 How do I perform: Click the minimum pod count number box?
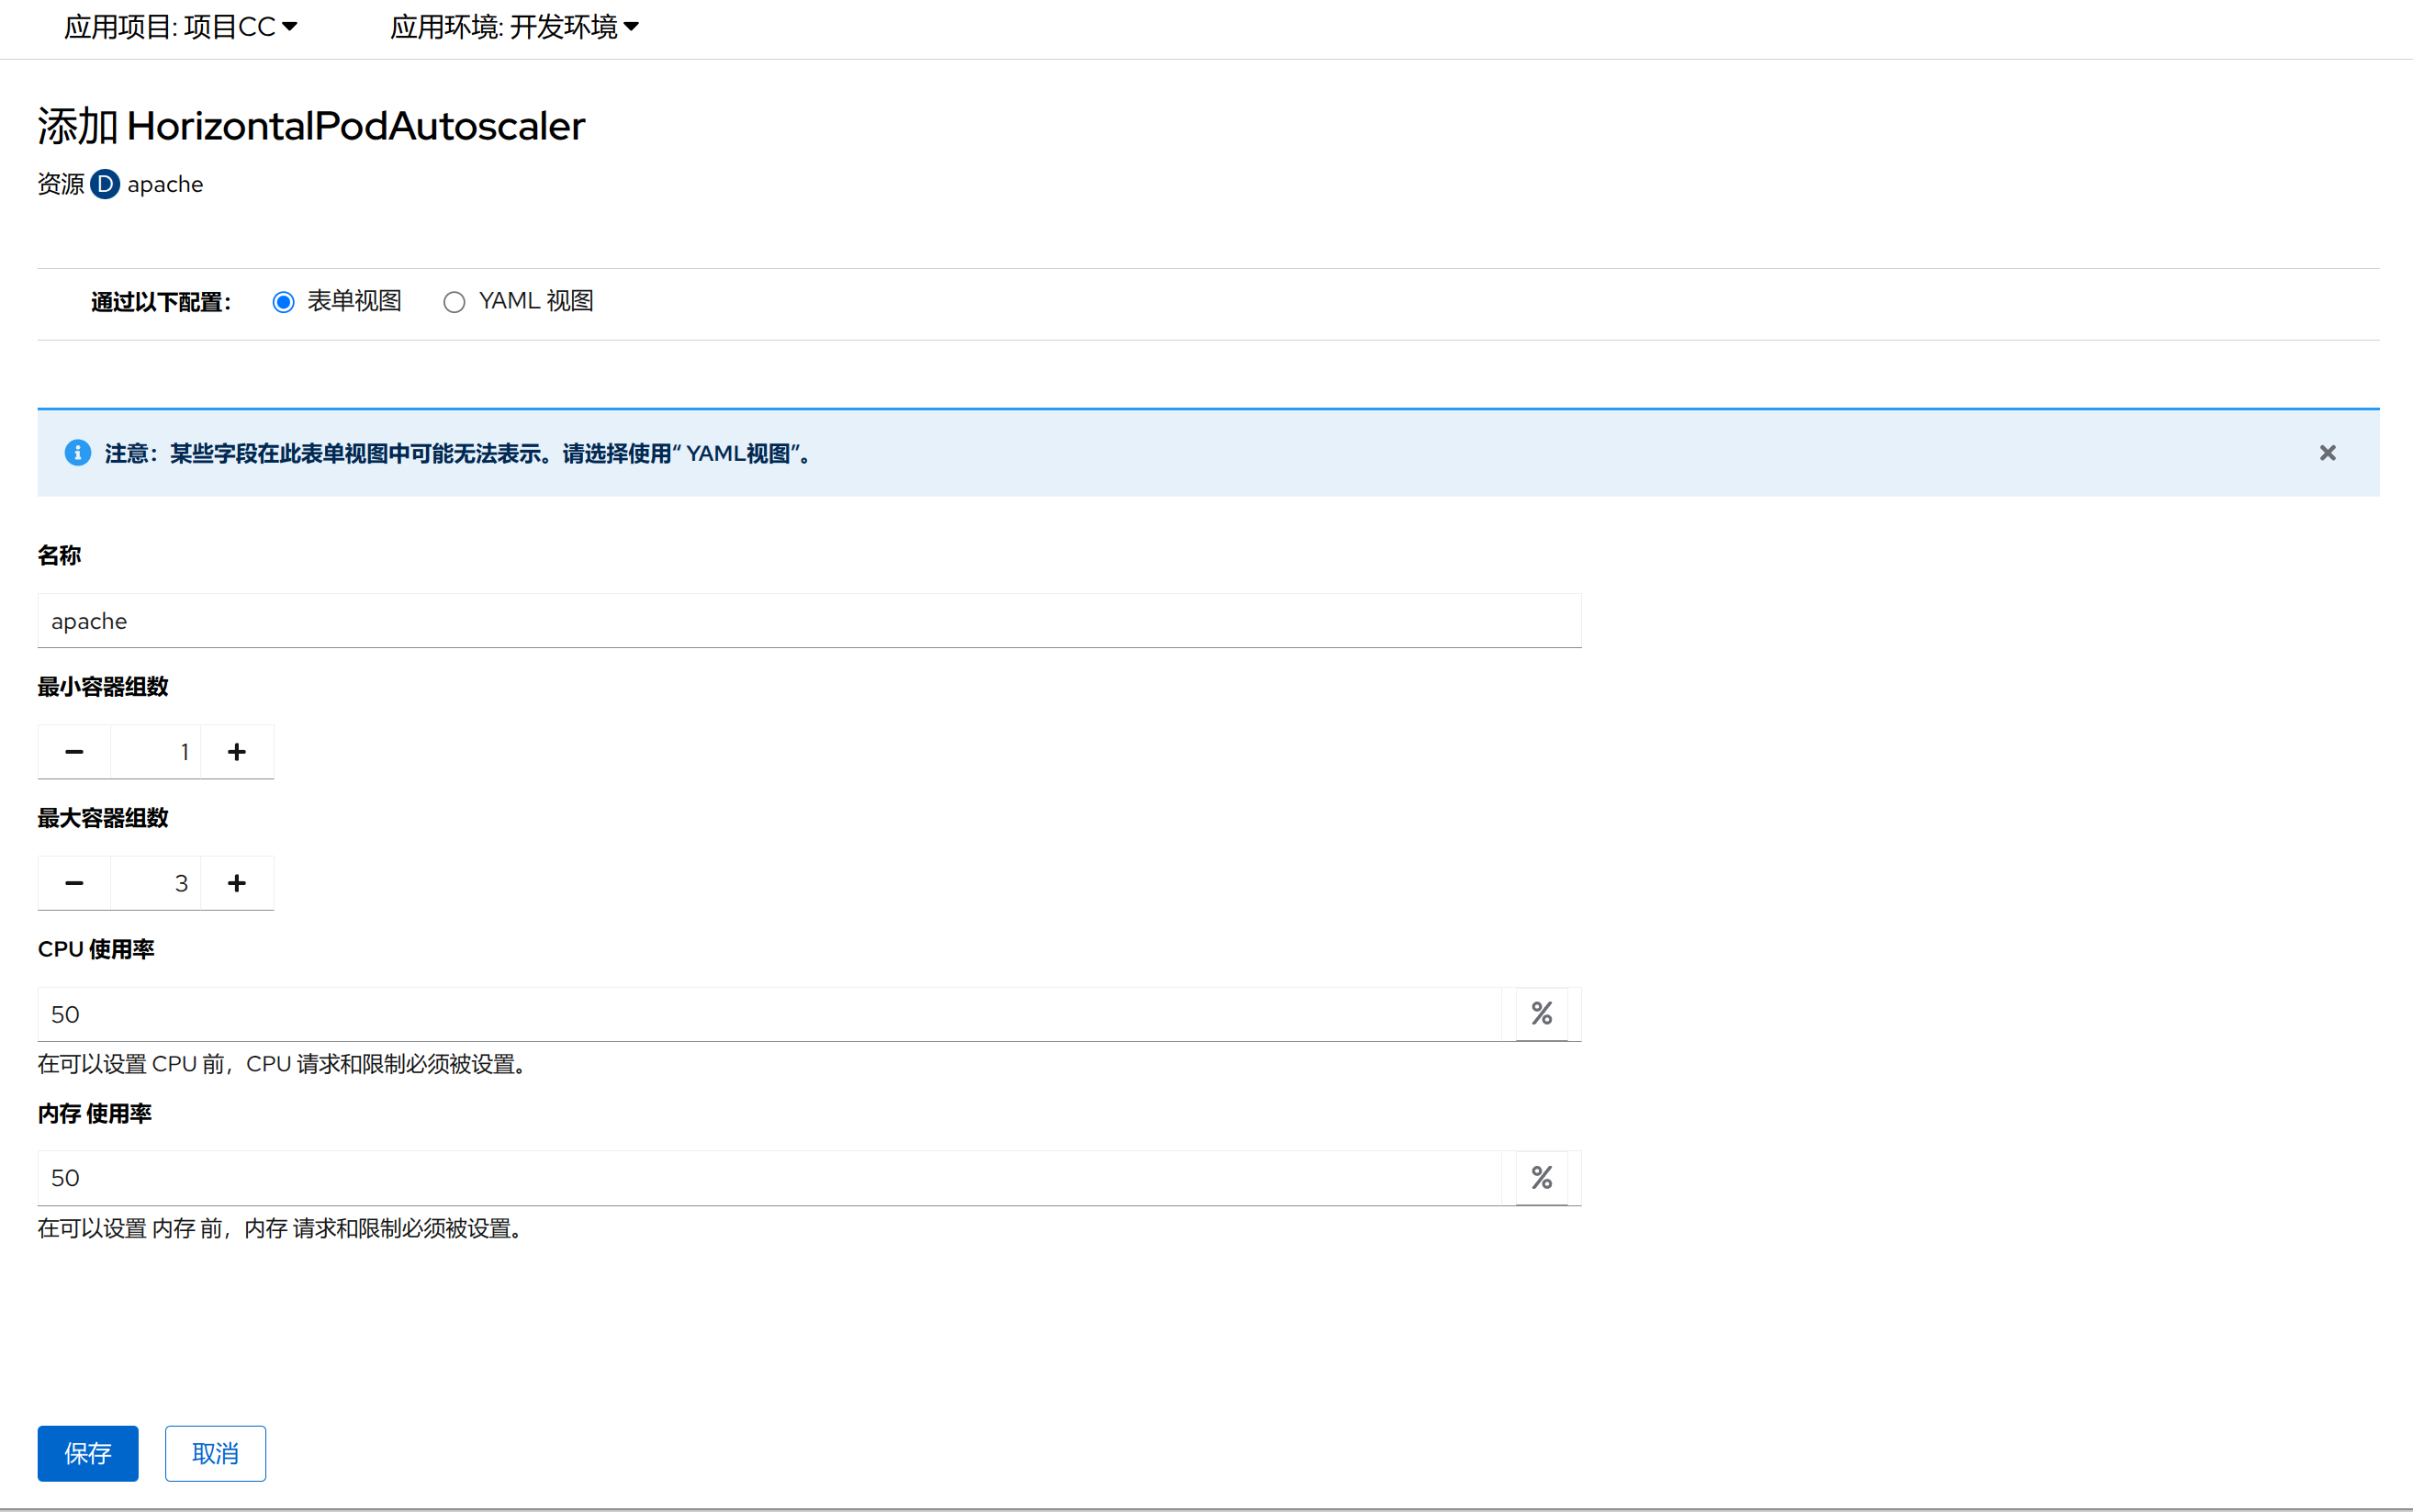click(x=156, y=752)
